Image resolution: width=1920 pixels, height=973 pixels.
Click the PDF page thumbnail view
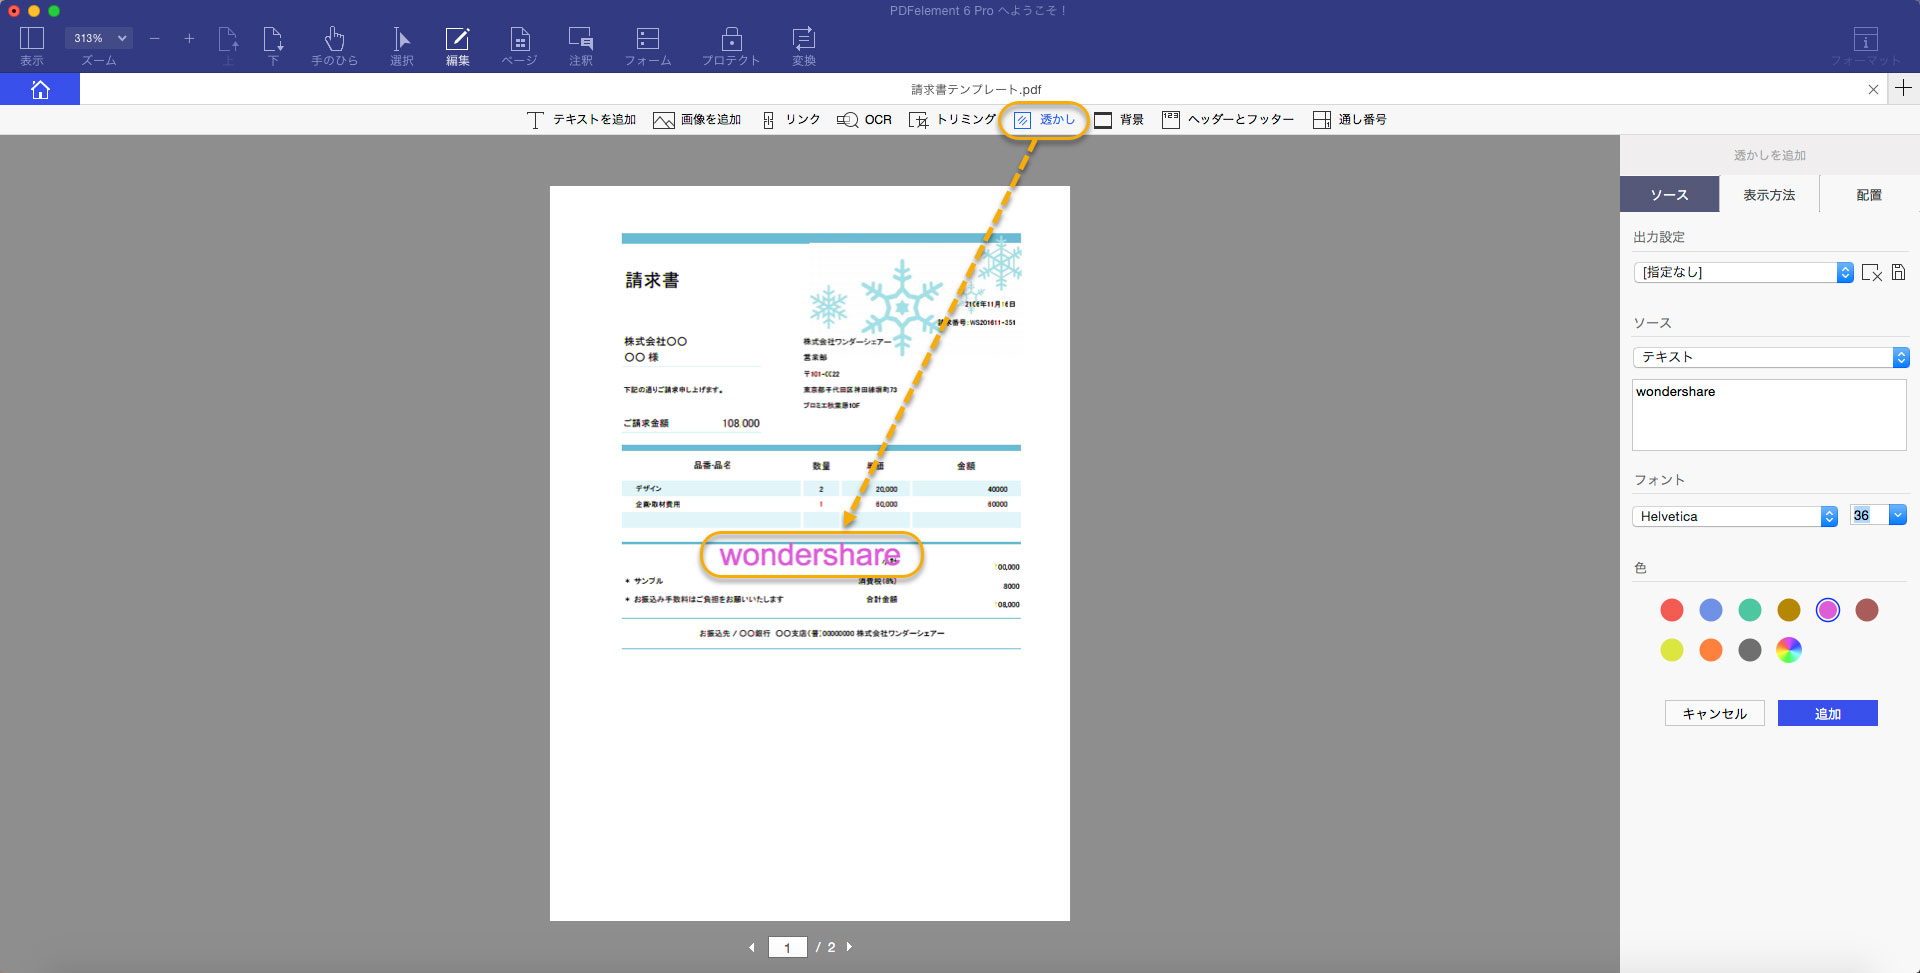point(810,553)
